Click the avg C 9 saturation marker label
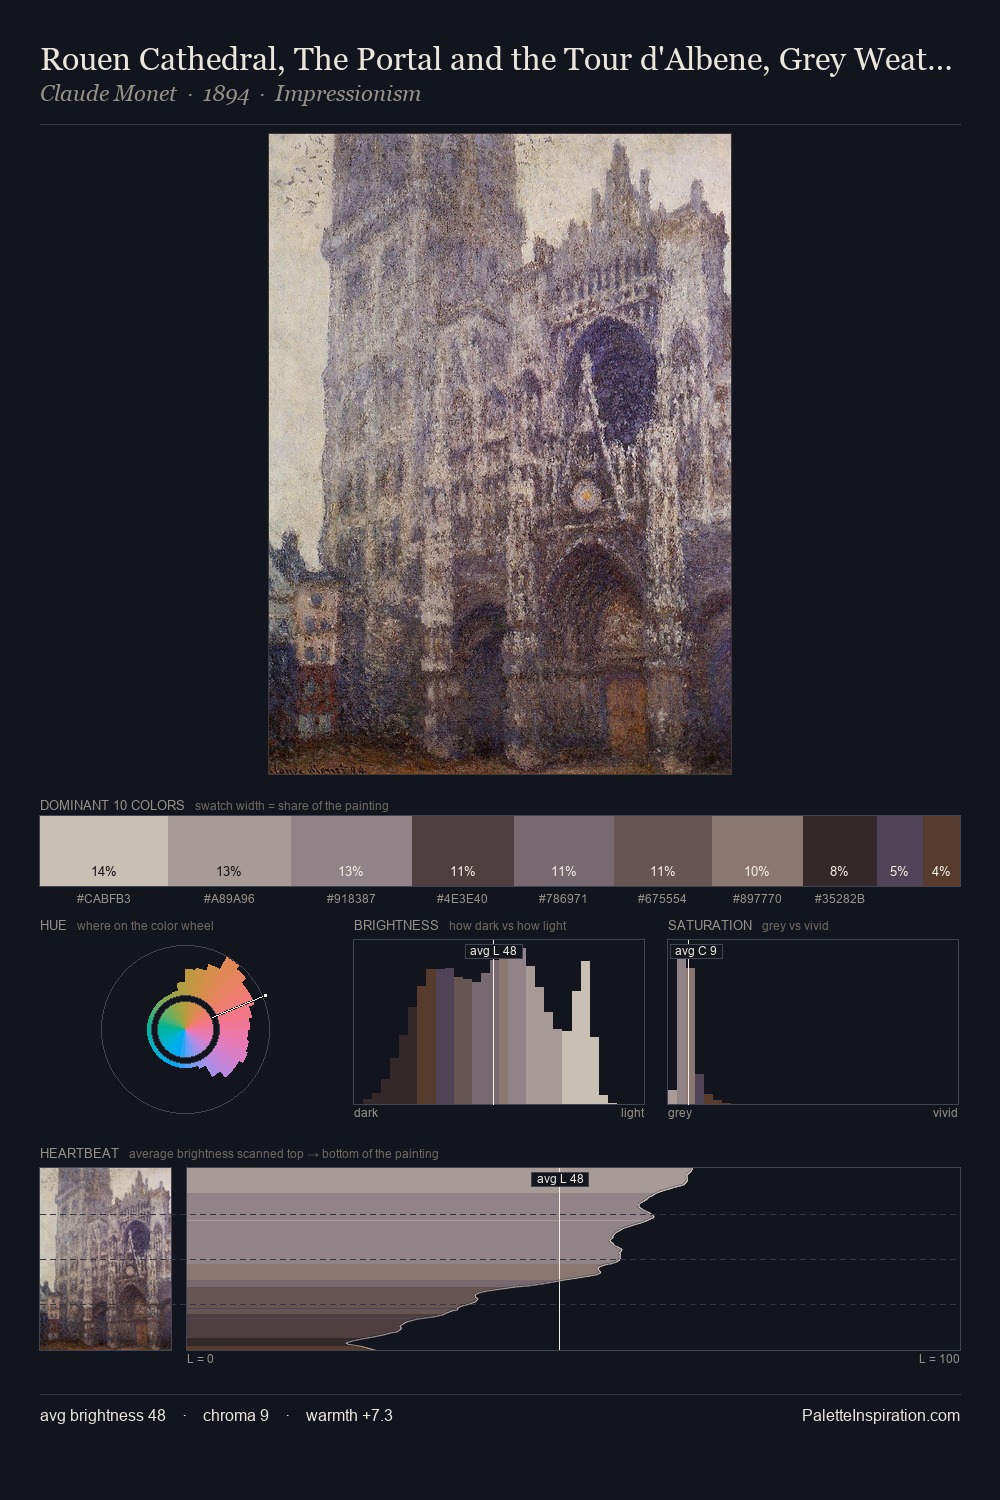This screenshot has height=1500, width=1000. click(696, 951)
